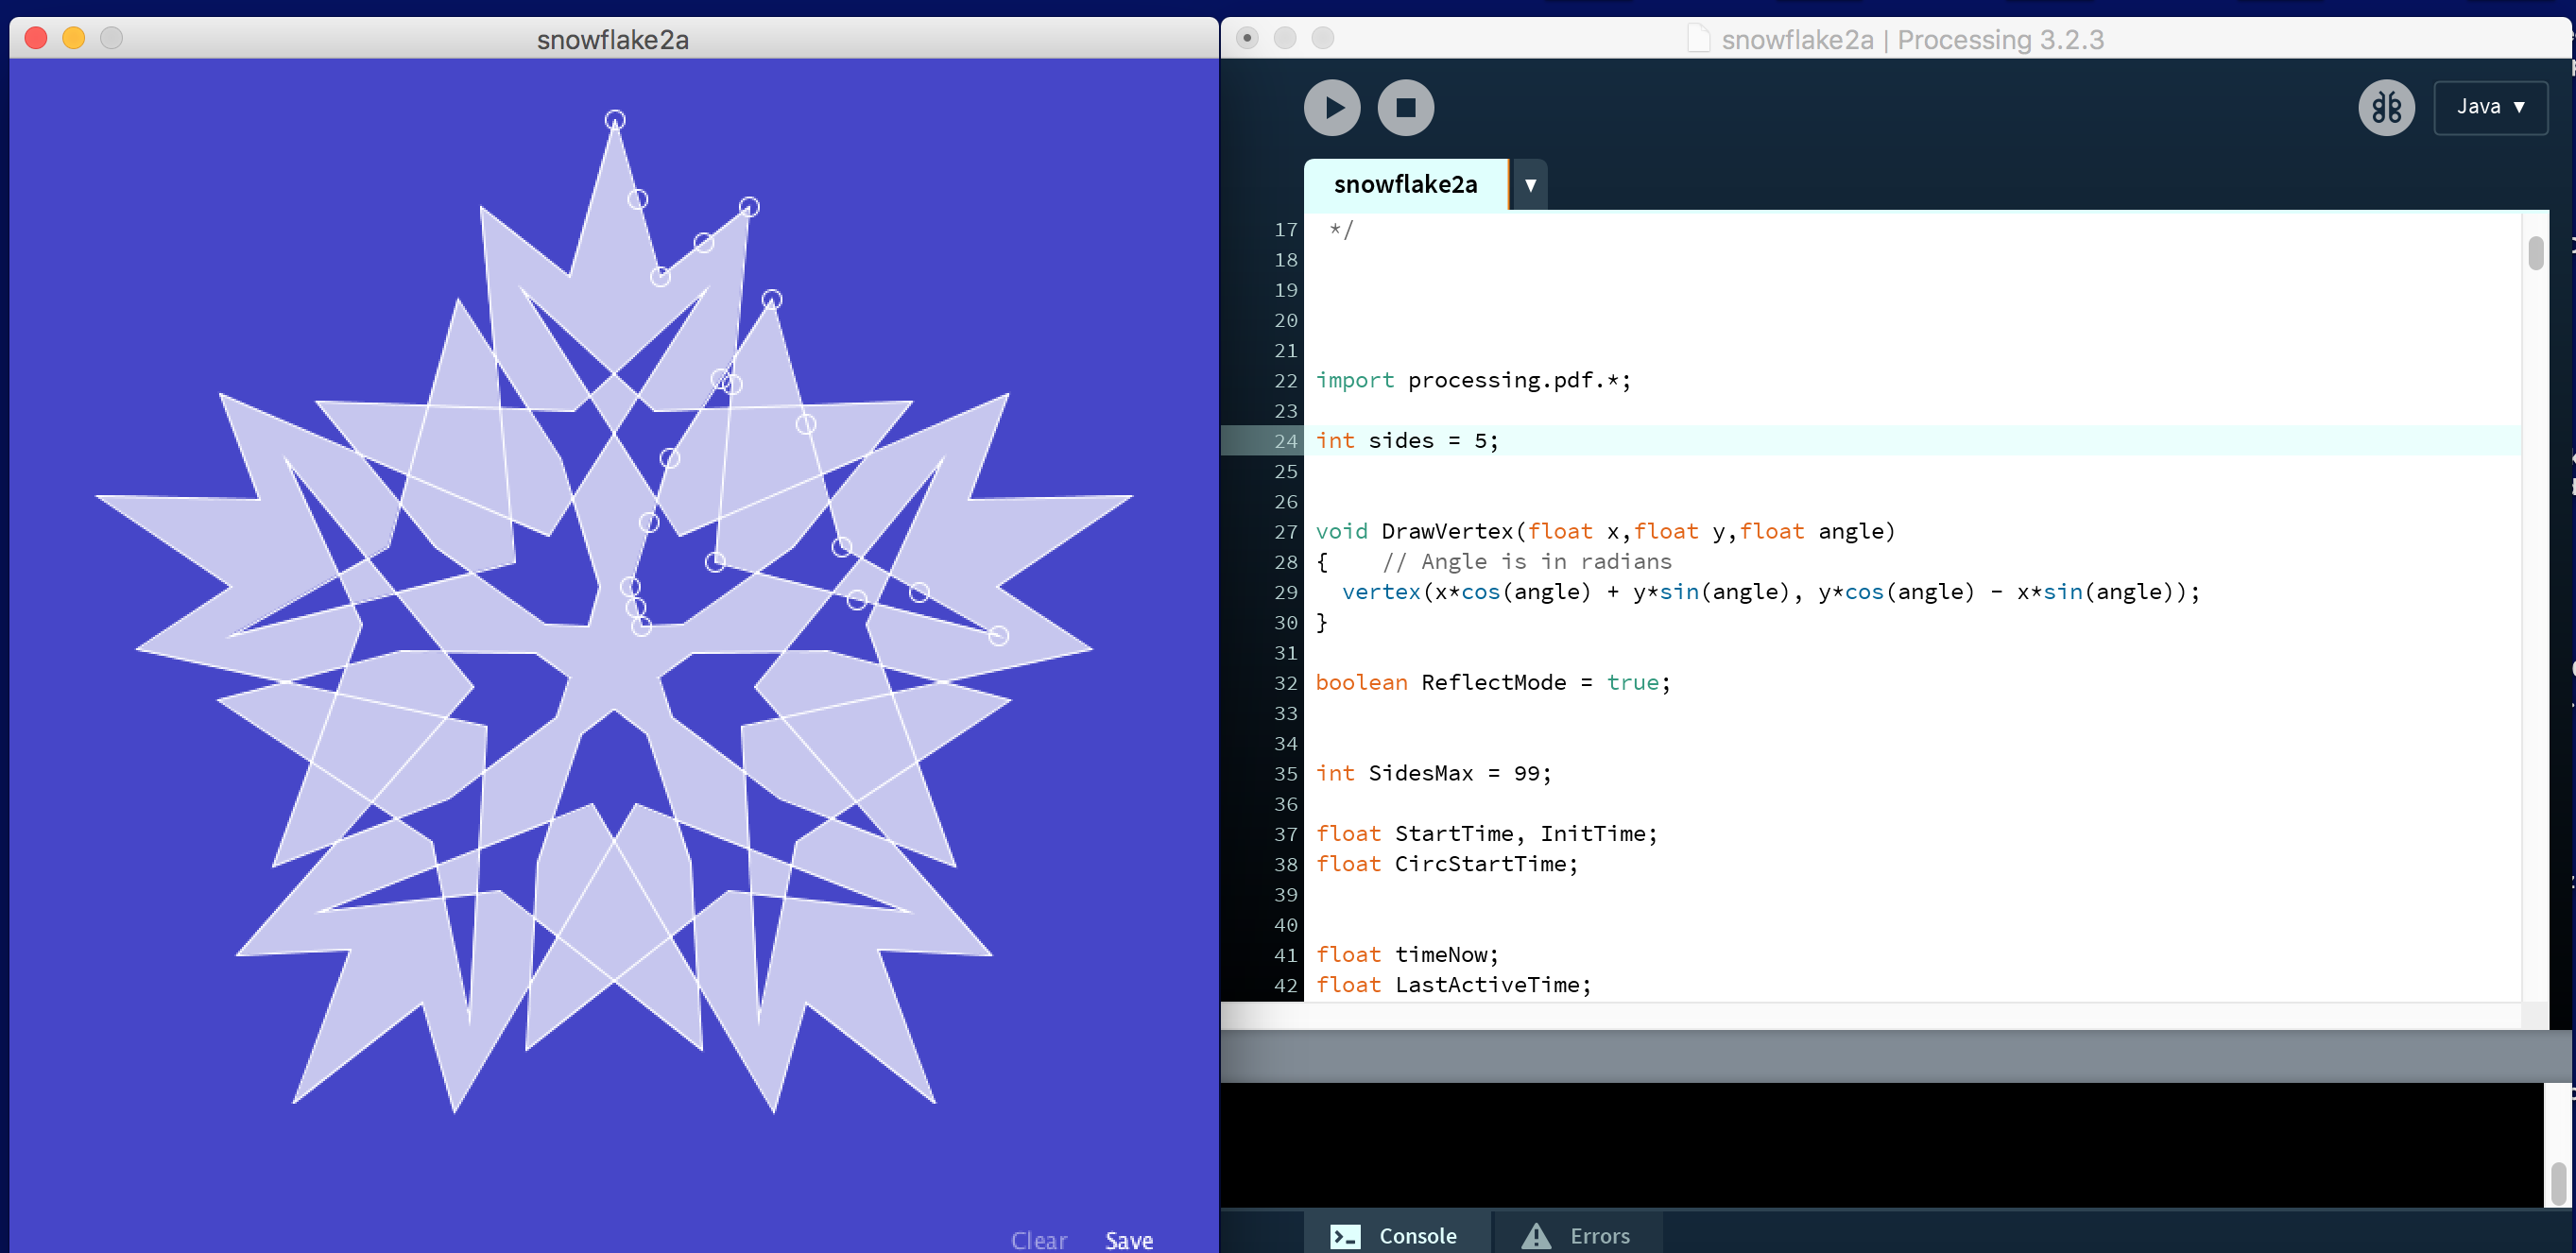This screenshot has height=1253, width=2576.
Task: Click the topmost vertex circle on snowflake
Action: [x=615, y=120]
